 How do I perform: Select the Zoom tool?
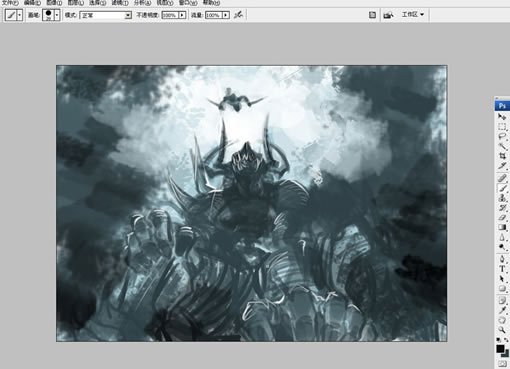(502, 330)
